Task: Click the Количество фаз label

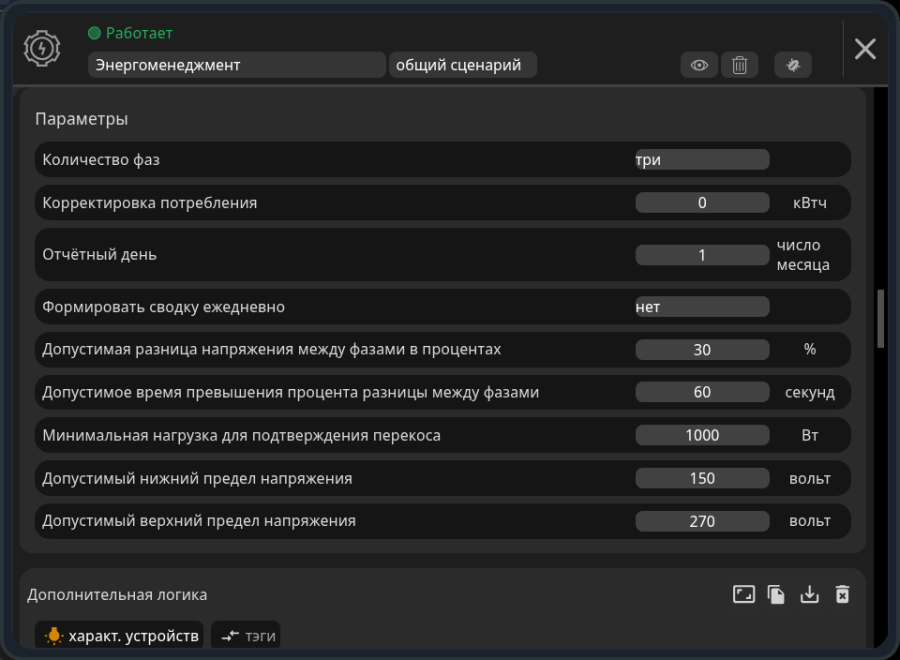Action: (x=101, y=160)
